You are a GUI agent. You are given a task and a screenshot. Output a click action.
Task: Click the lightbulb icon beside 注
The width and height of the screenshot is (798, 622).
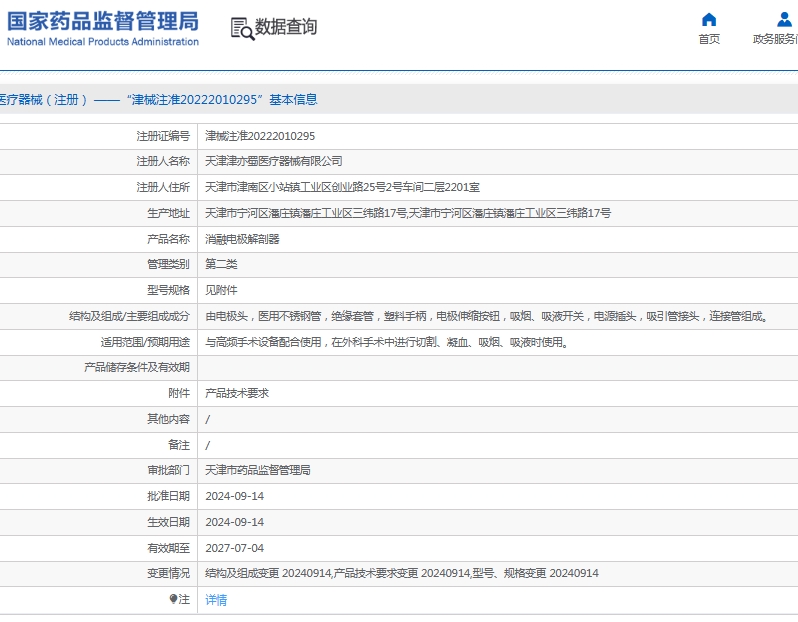[173, 599]
